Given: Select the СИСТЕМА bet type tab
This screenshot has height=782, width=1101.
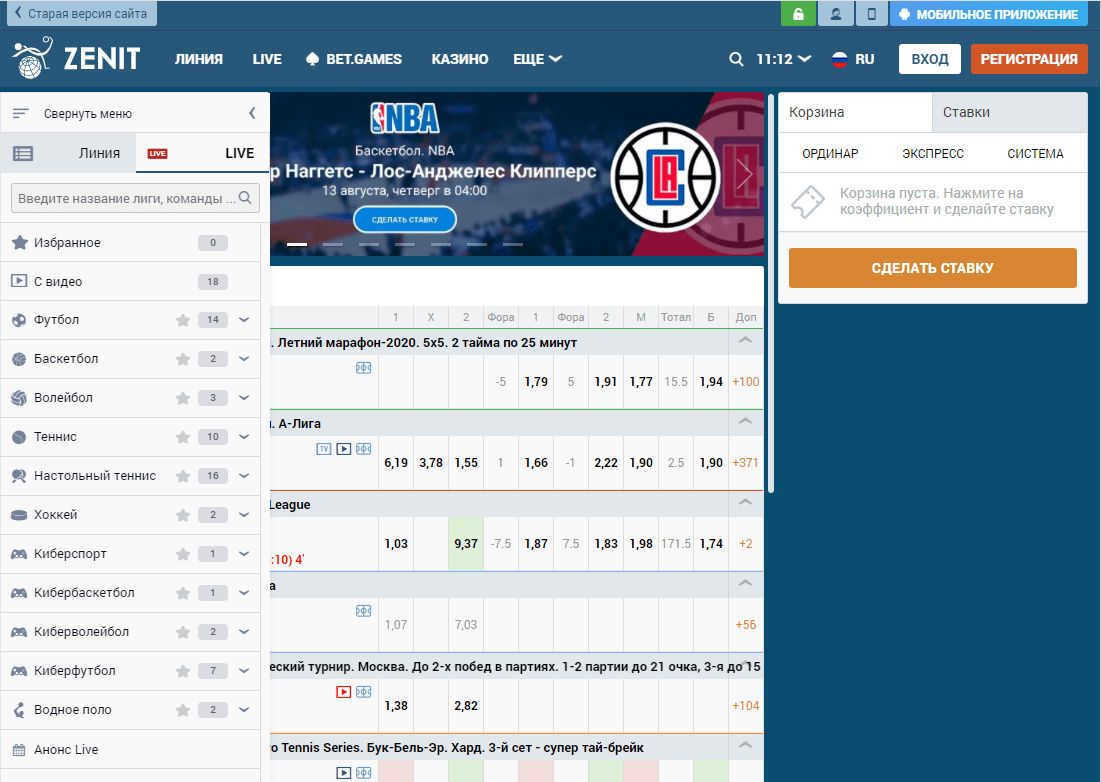Looking at the screenshot, I should [x=1035, y=154].
